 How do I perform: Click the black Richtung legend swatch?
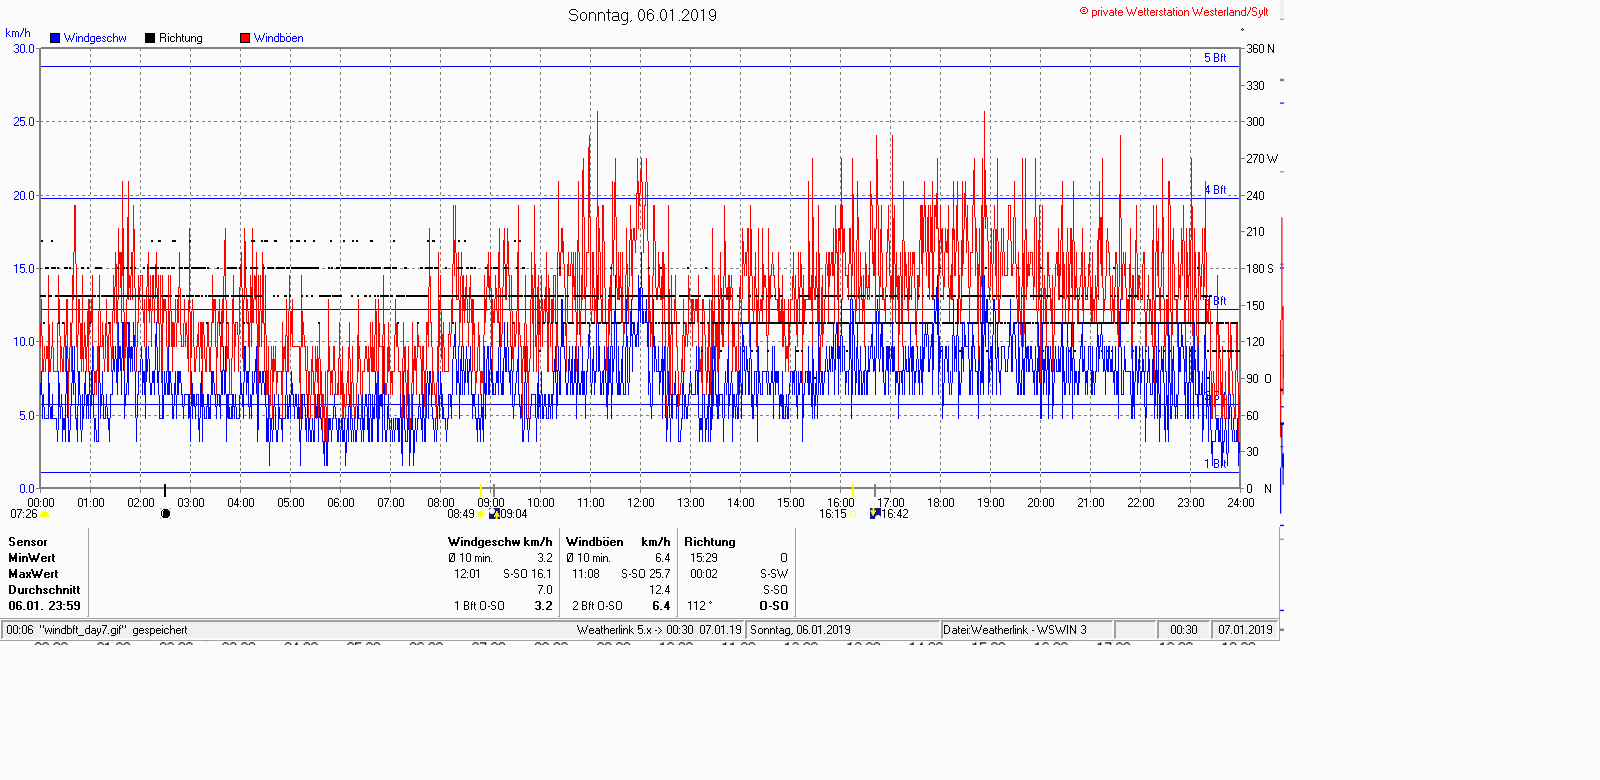point(150,38)
